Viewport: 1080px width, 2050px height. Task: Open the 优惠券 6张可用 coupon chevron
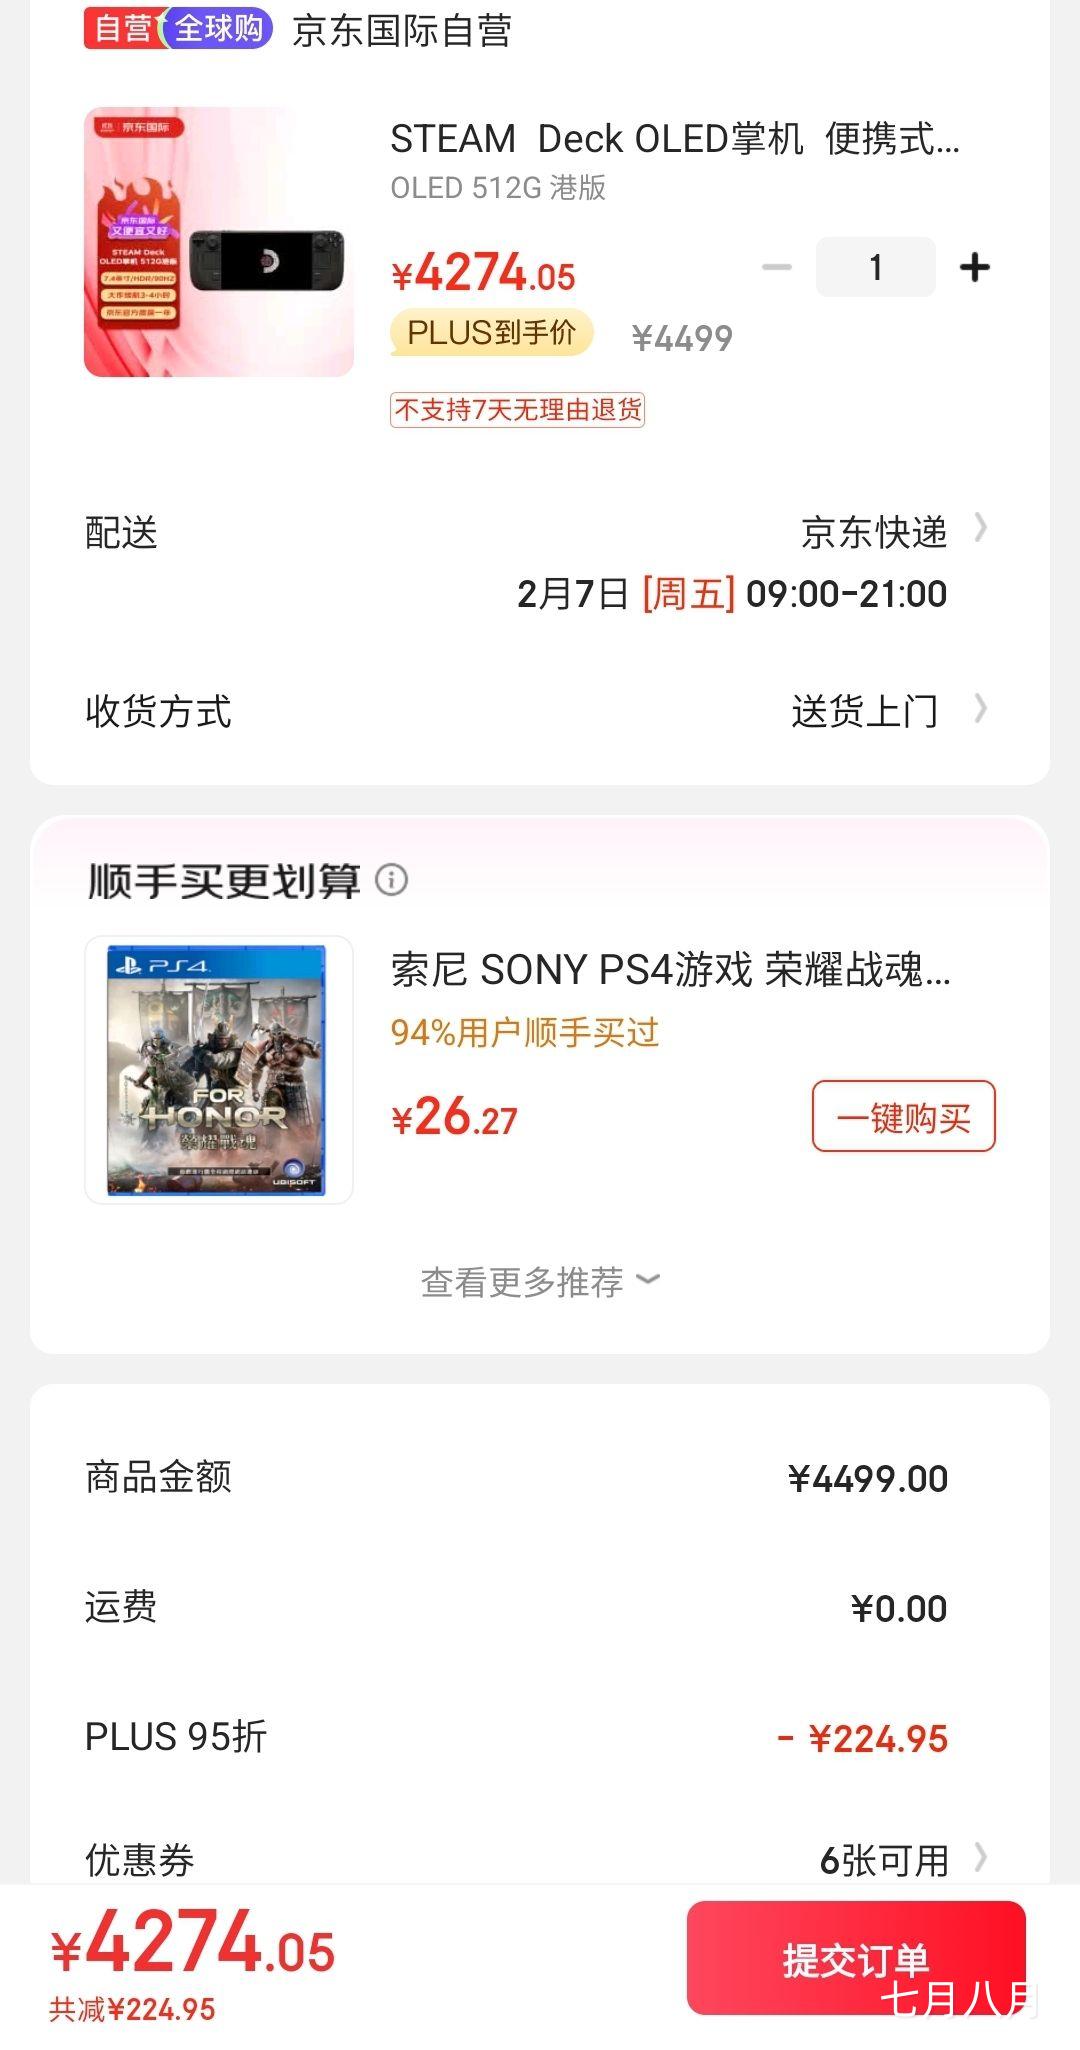tap(981, 1858)
